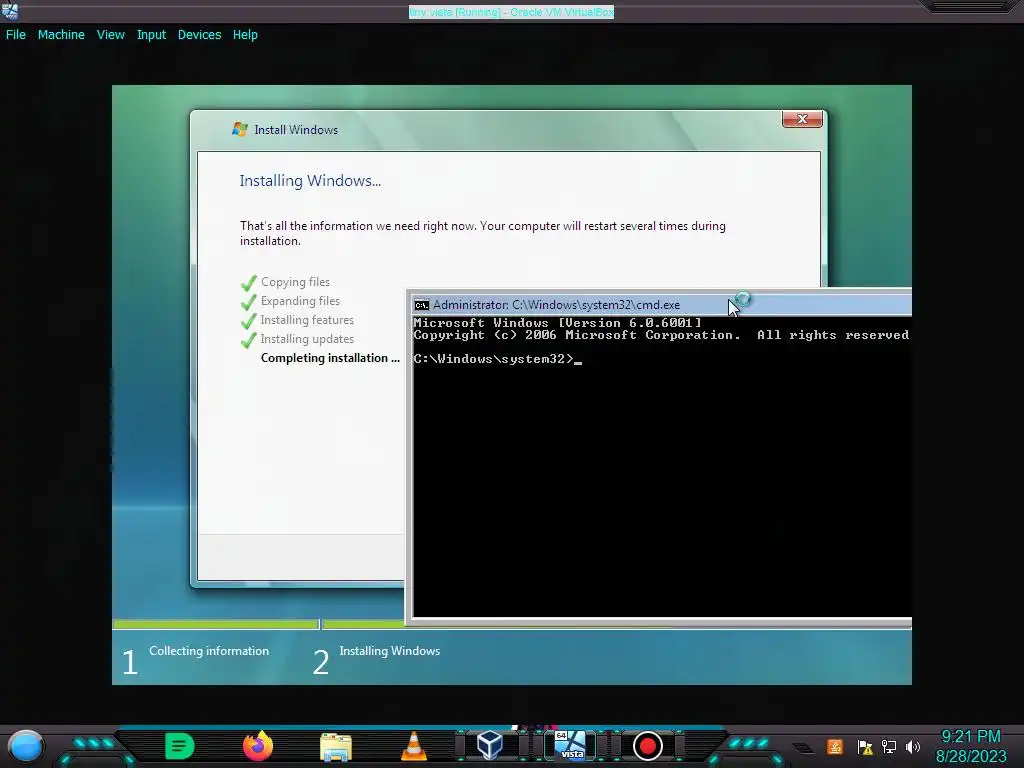
Task: Open the Input menu
Action: point(151,35)
